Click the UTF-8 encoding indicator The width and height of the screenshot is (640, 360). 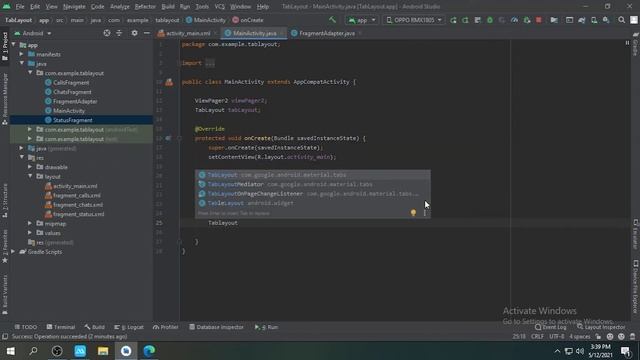coord(557,337)
